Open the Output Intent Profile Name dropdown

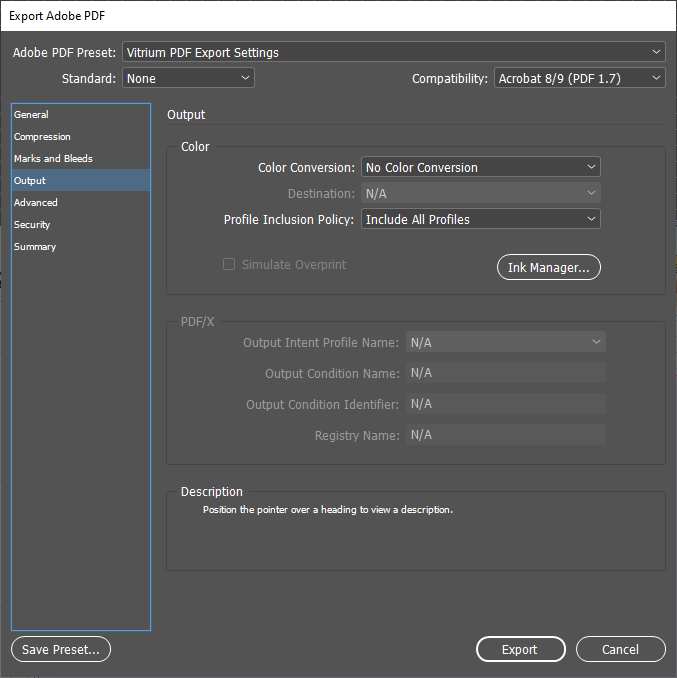coord(506,342)
